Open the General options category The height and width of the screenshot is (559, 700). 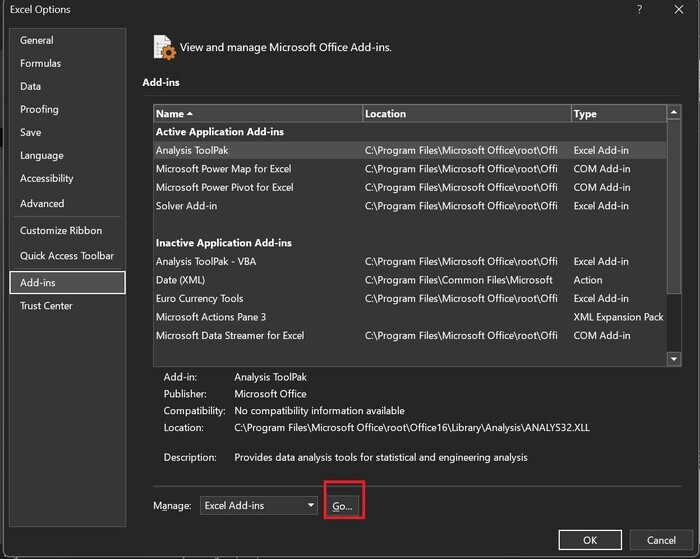click(37, 40)
